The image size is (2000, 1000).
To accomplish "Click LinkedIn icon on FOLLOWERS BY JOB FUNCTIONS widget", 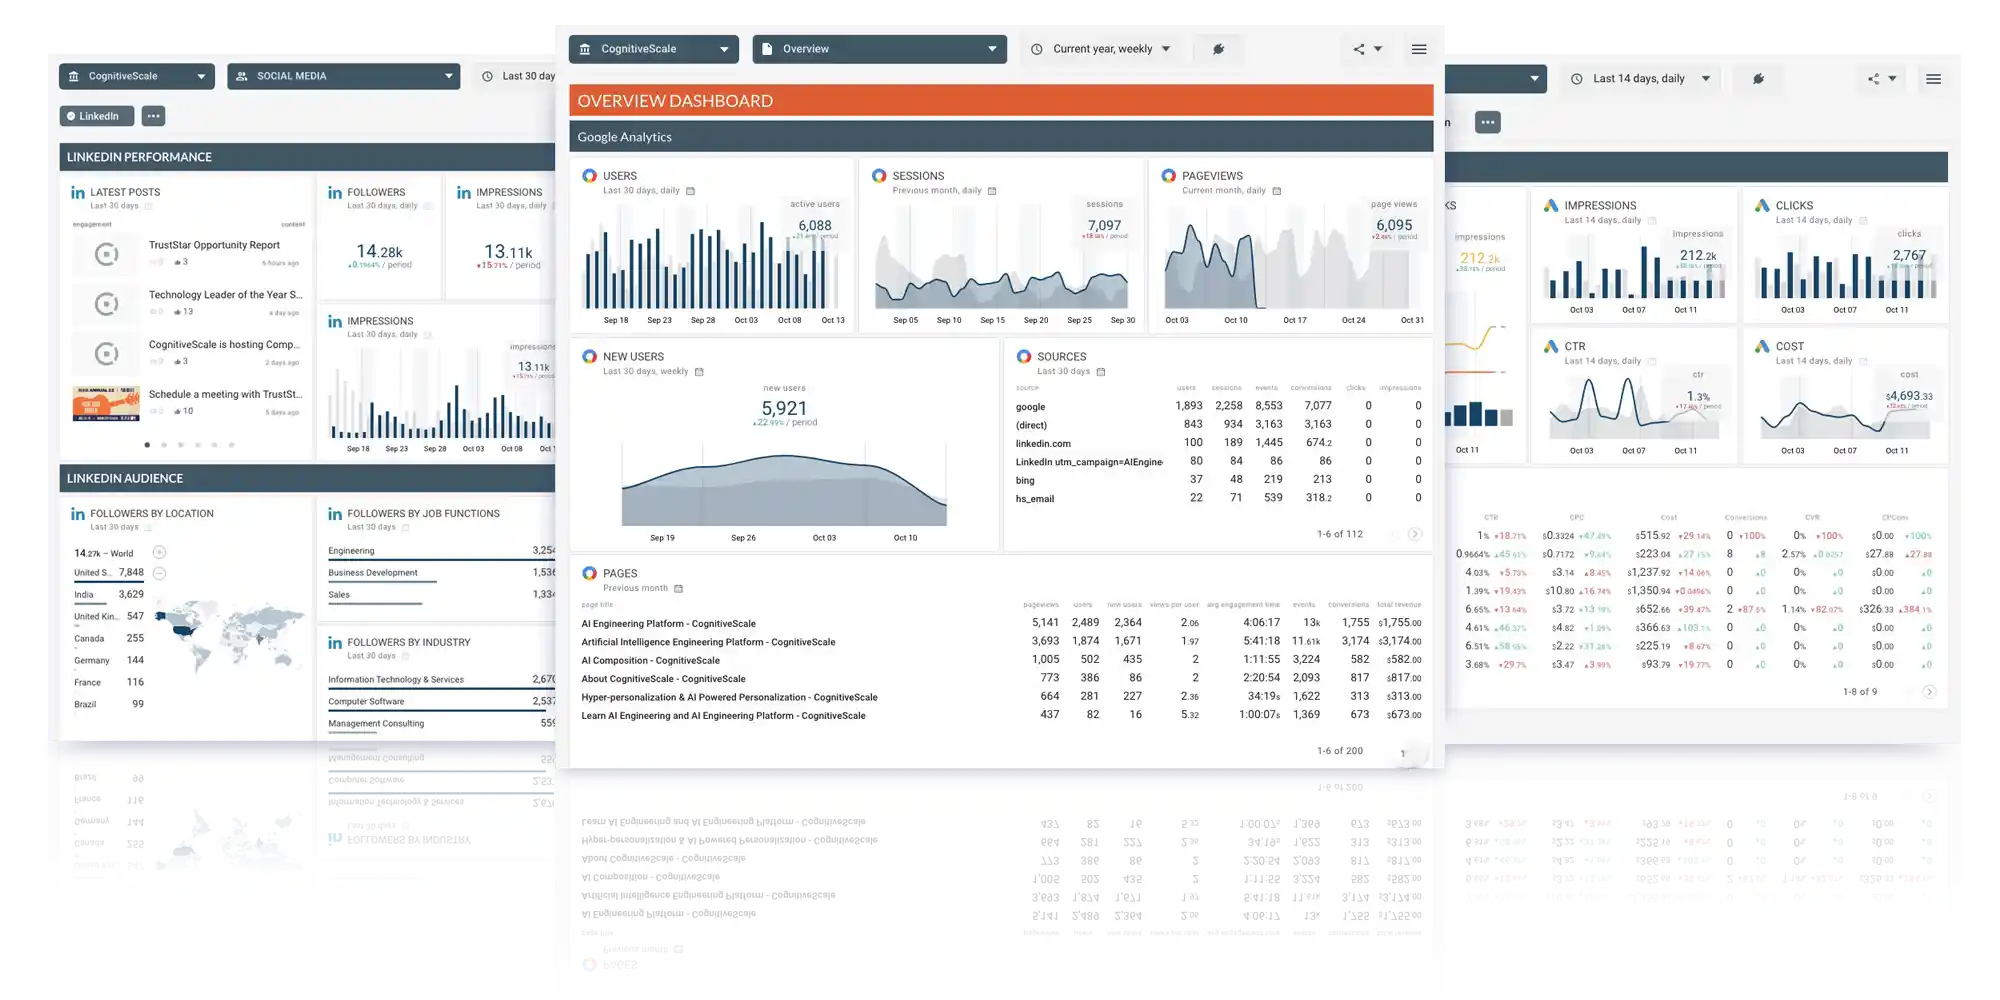I will point(335,514).
